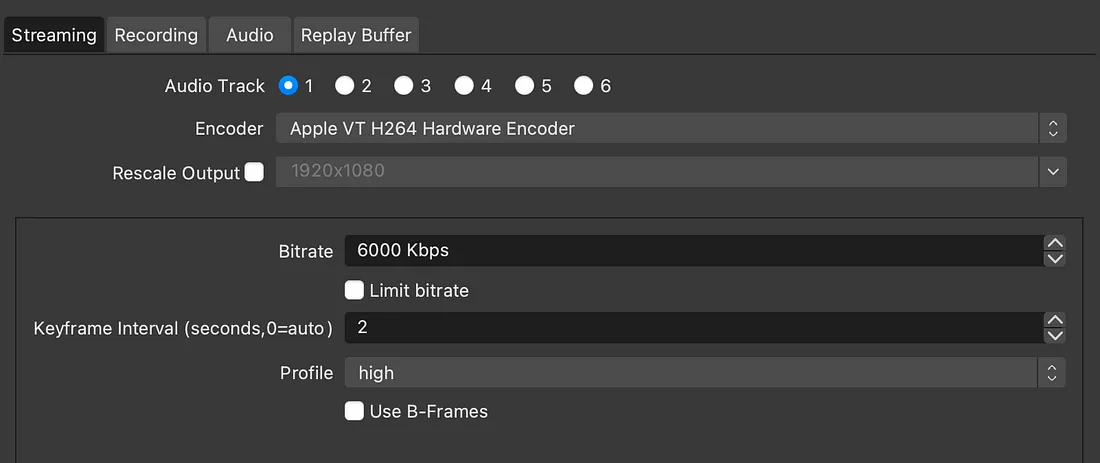Enable the Limit bitrate checkbox
Screen dimensions: 1100x463
coord(354,291)
